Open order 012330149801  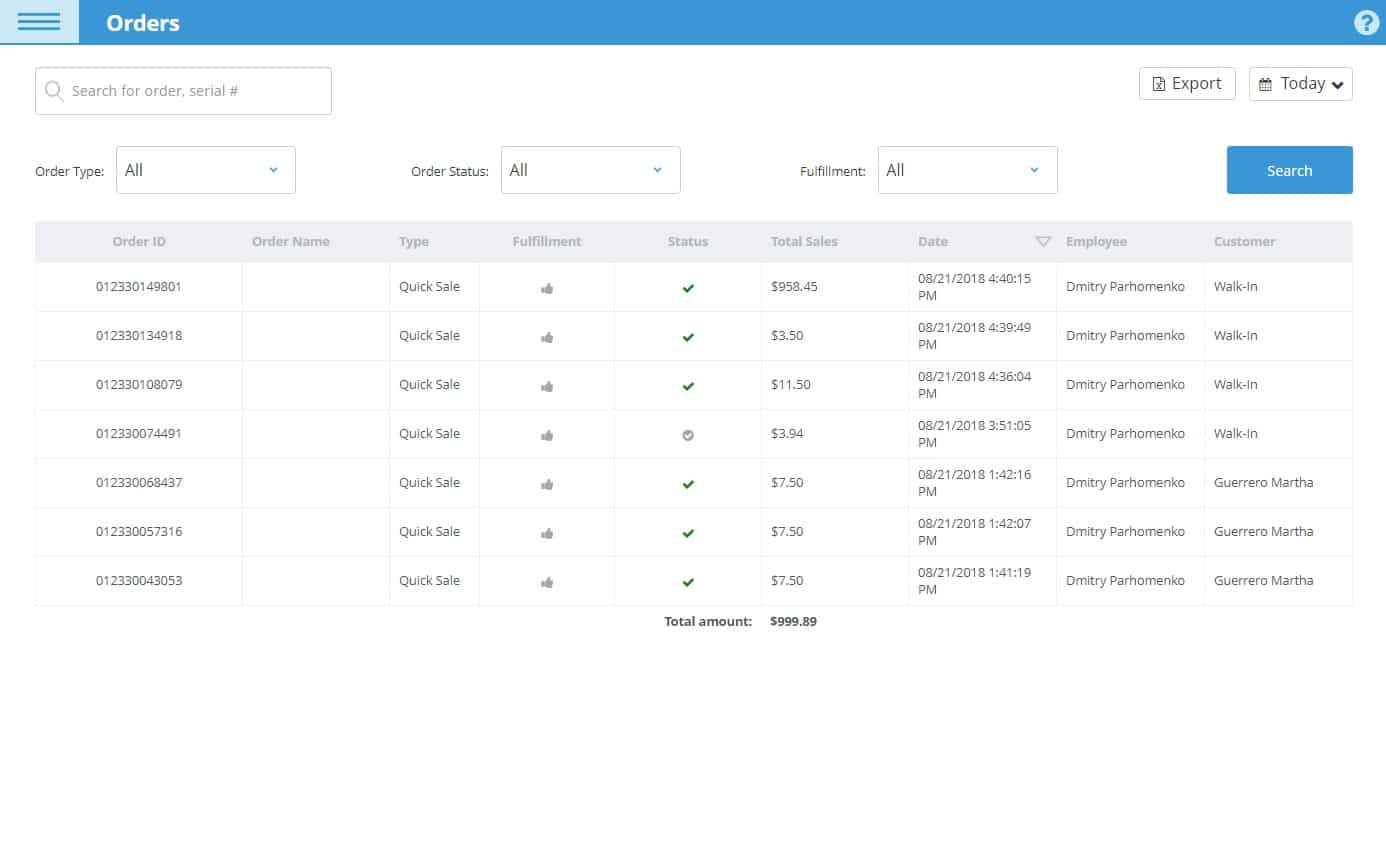click(139, 287)
